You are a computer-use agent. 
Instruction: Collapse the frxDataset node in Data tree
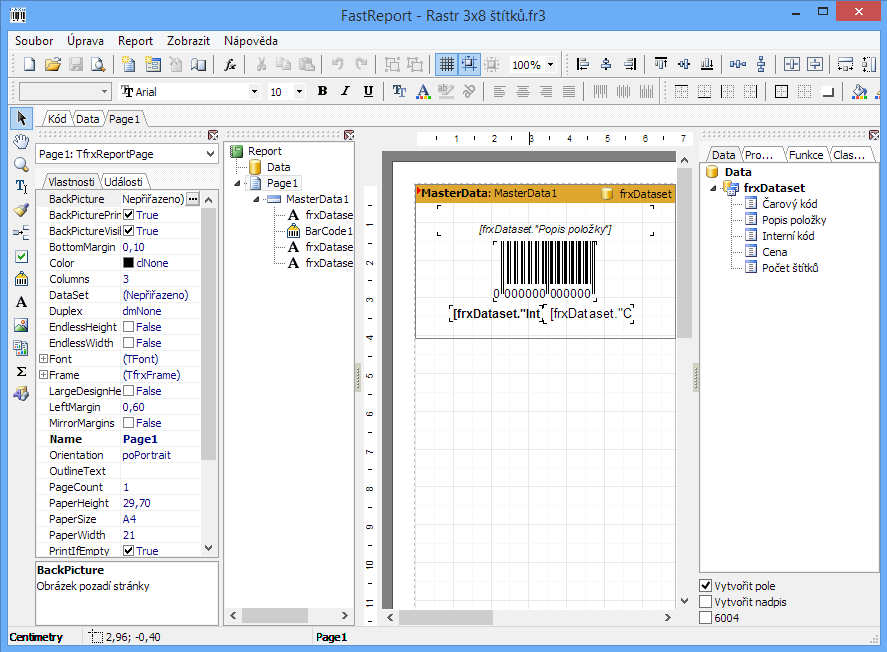point(713,188)
